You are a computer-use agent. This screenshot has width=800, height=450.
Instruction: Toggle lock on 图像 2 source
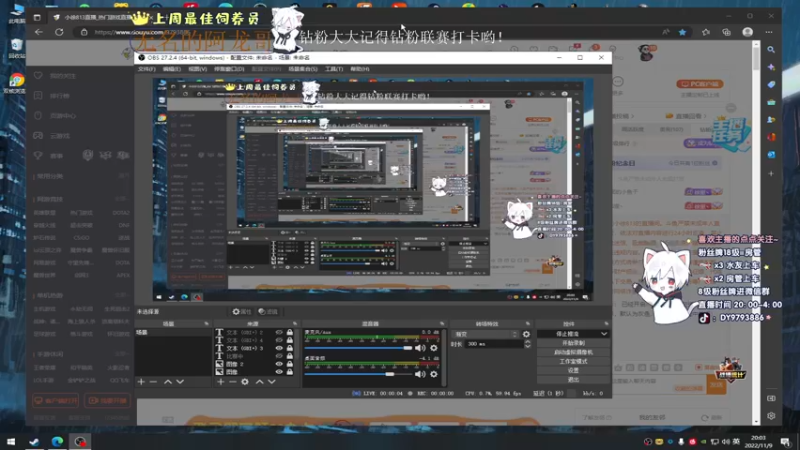(290, 364)
